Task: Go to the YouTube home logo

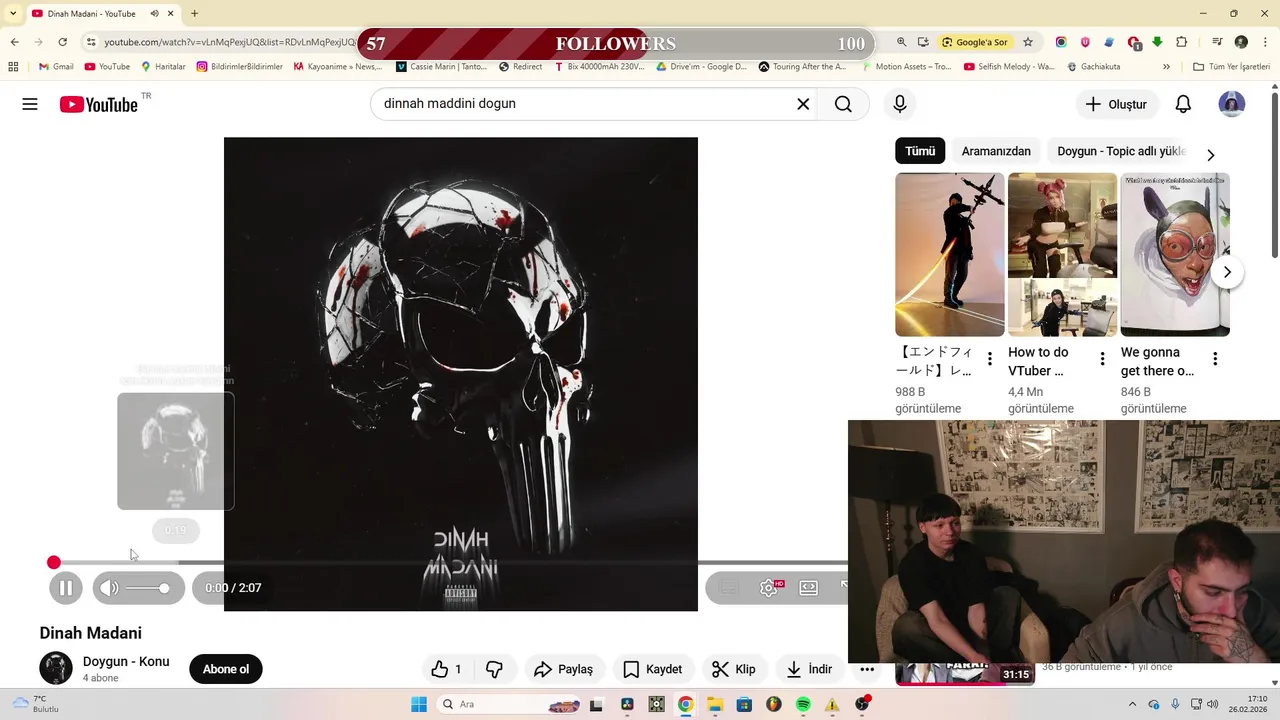Action: tap(99, 104)
